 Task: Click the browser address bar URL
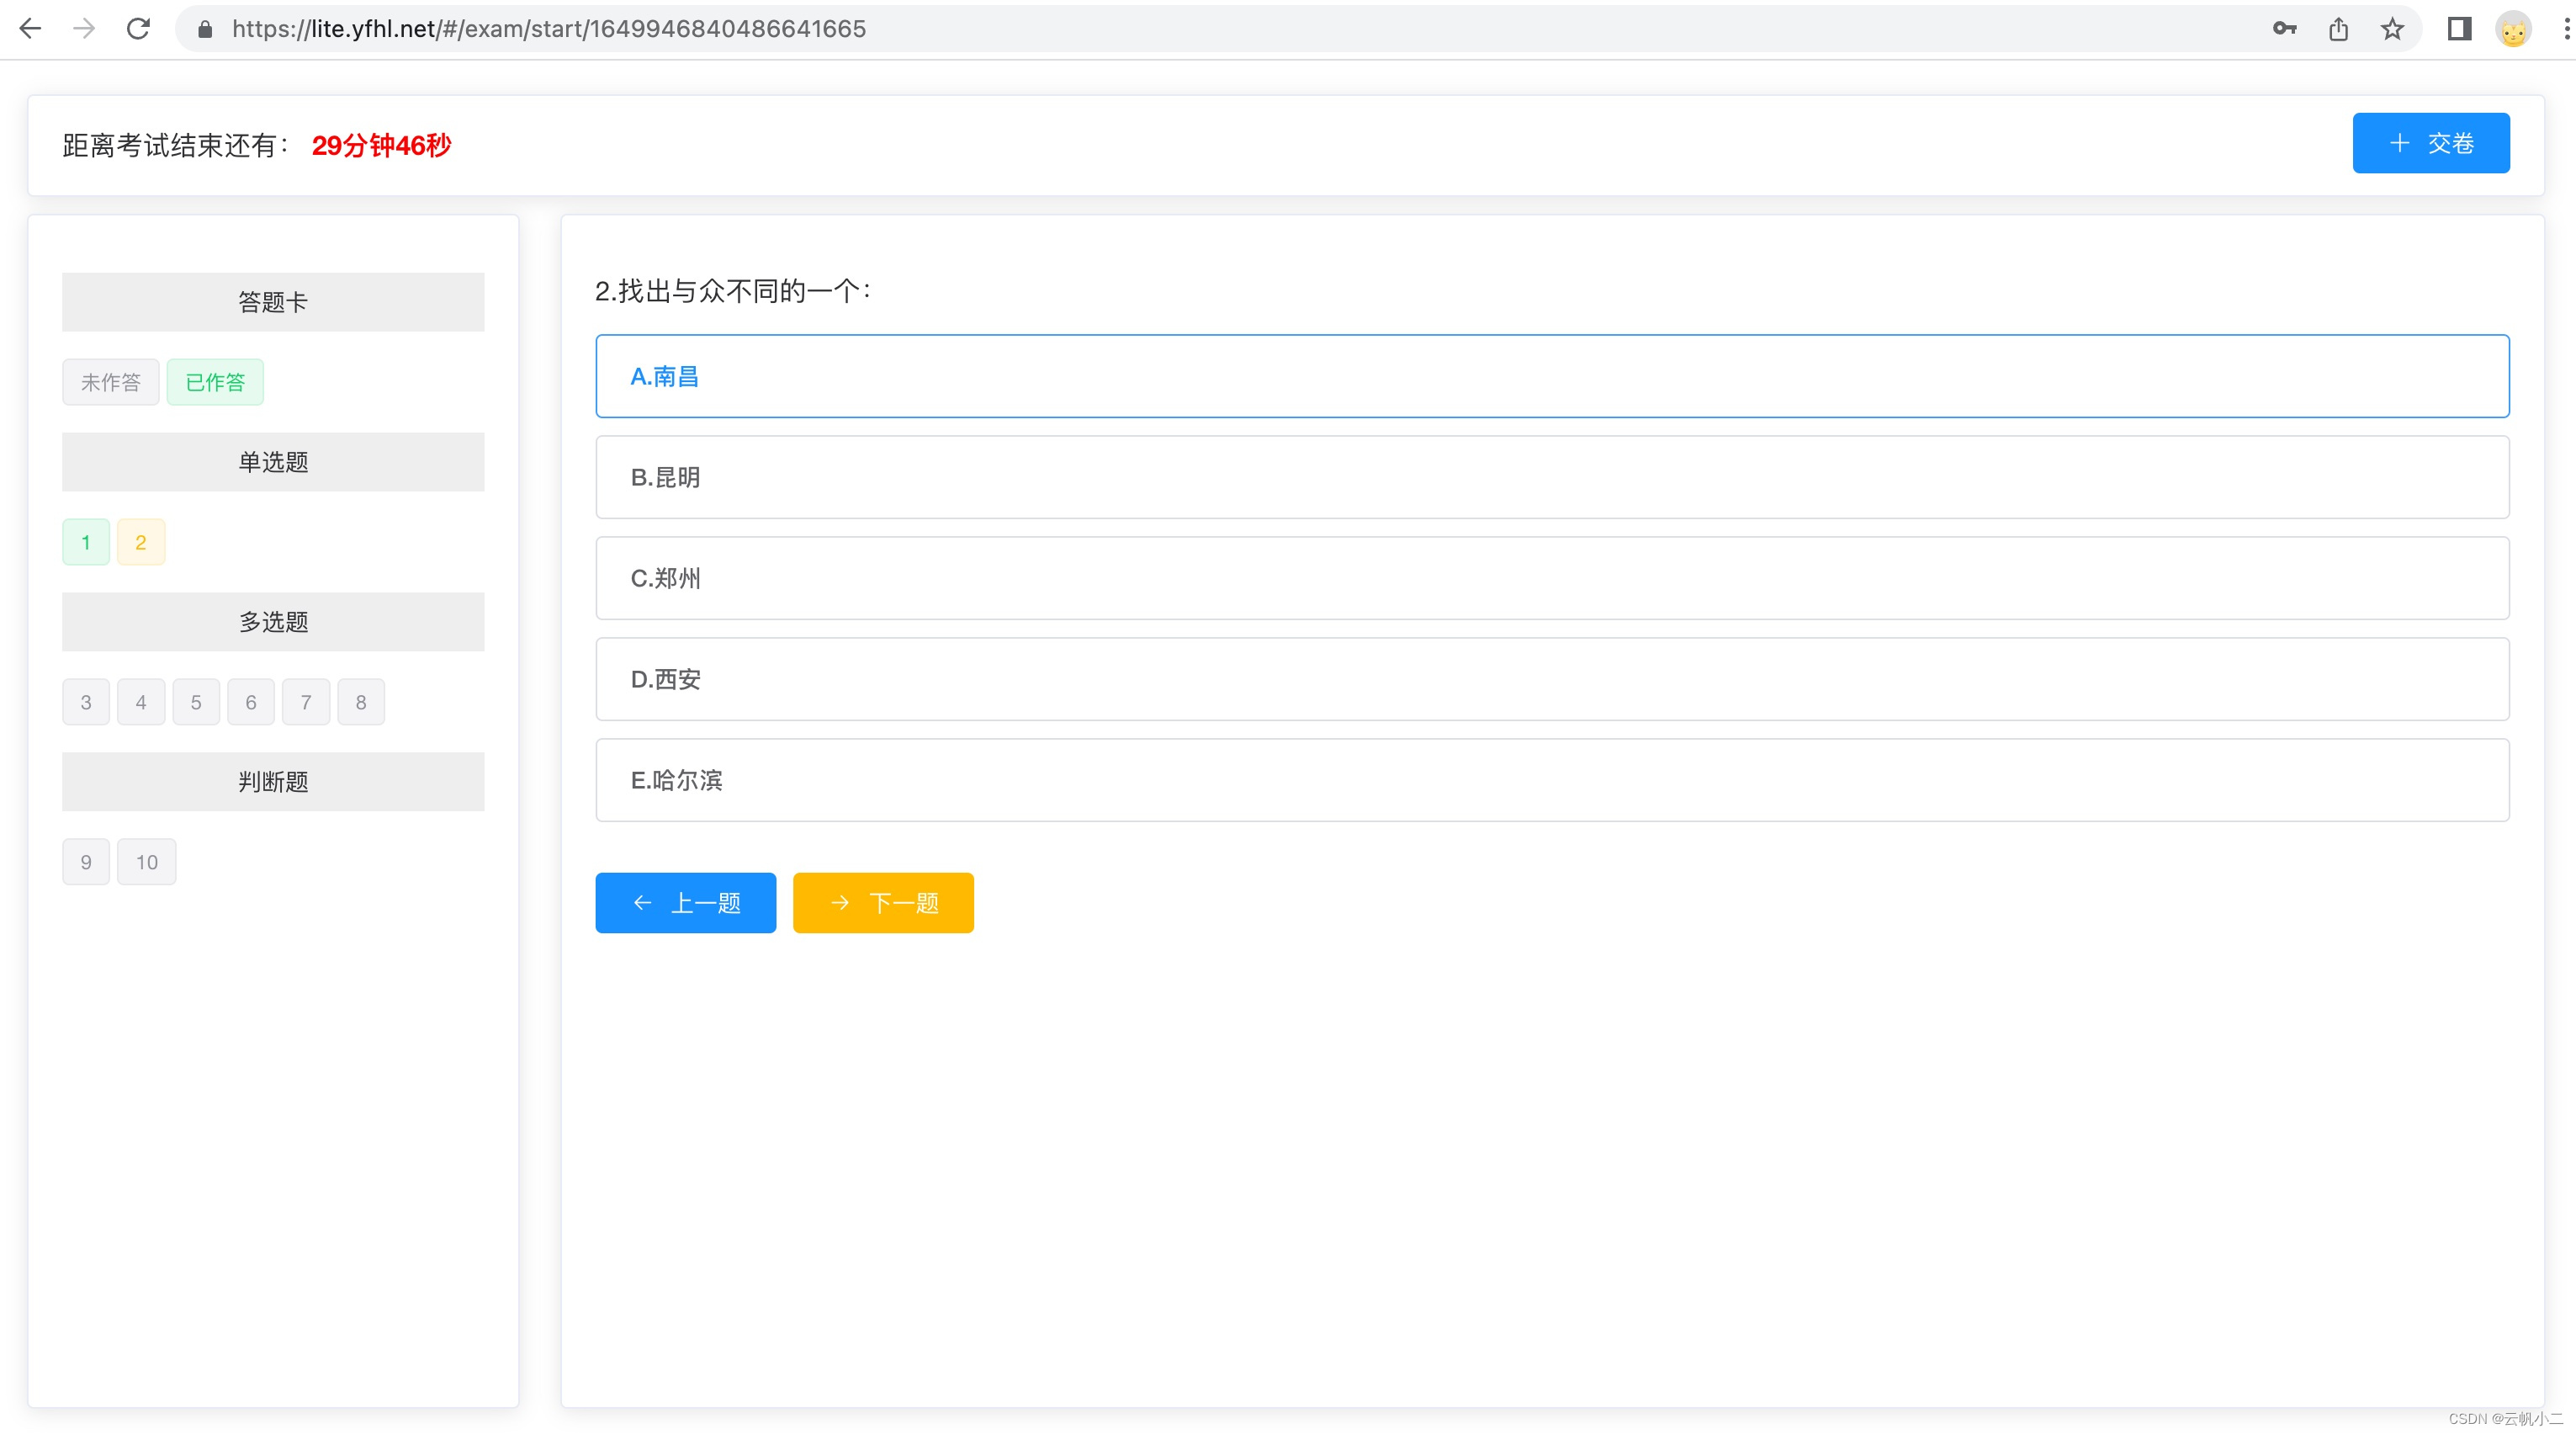coord(548,28)
